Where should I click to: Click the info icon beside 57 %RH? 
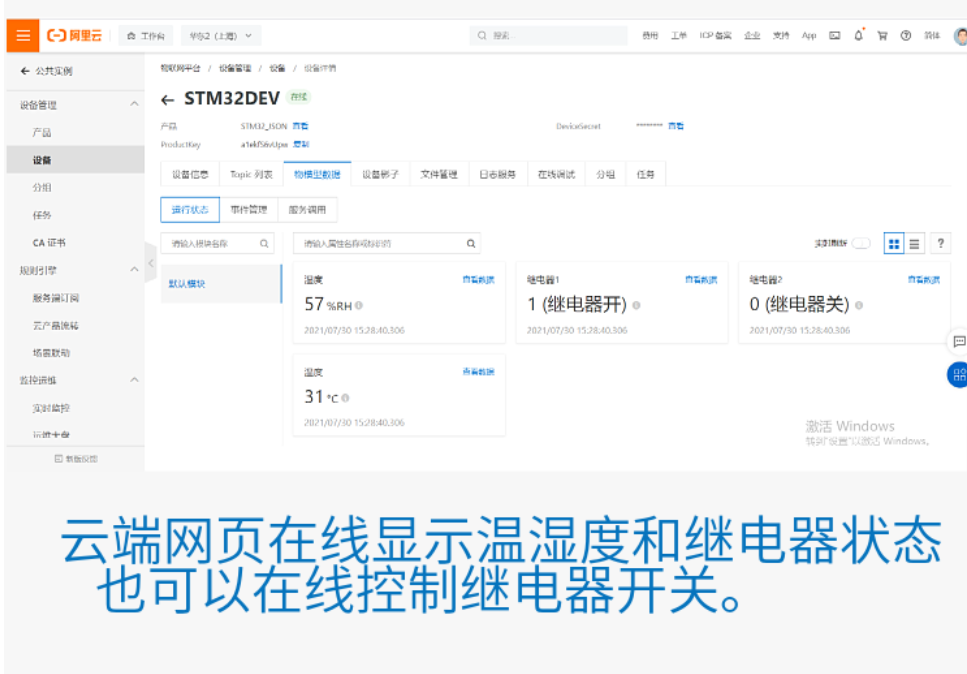coord(359,305)
